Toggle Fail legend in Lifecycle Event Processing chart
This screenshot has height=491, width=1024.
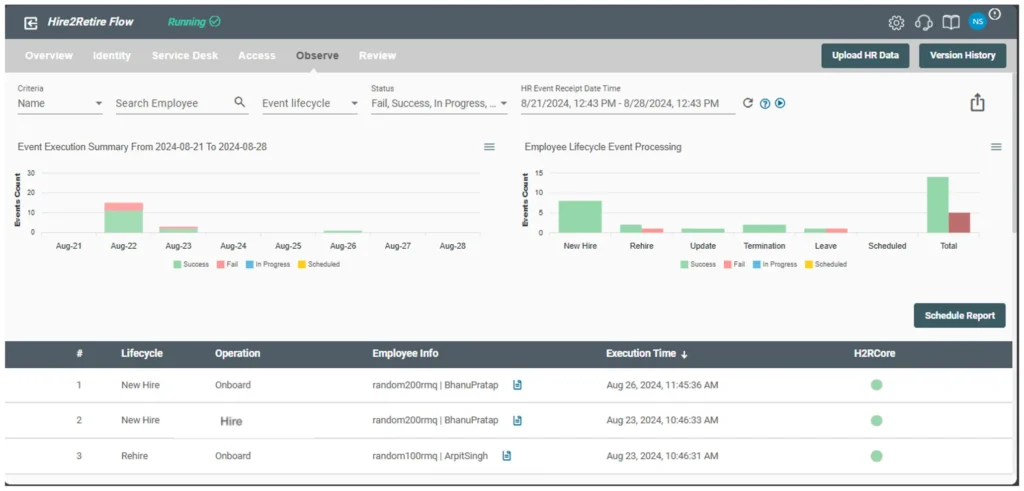coord(735,264)
